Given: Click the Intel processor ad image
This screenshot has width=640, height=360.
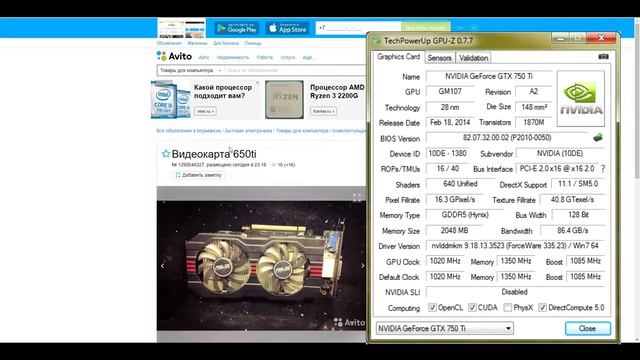Looking at the screenshot, I should (x=171, y=100).
